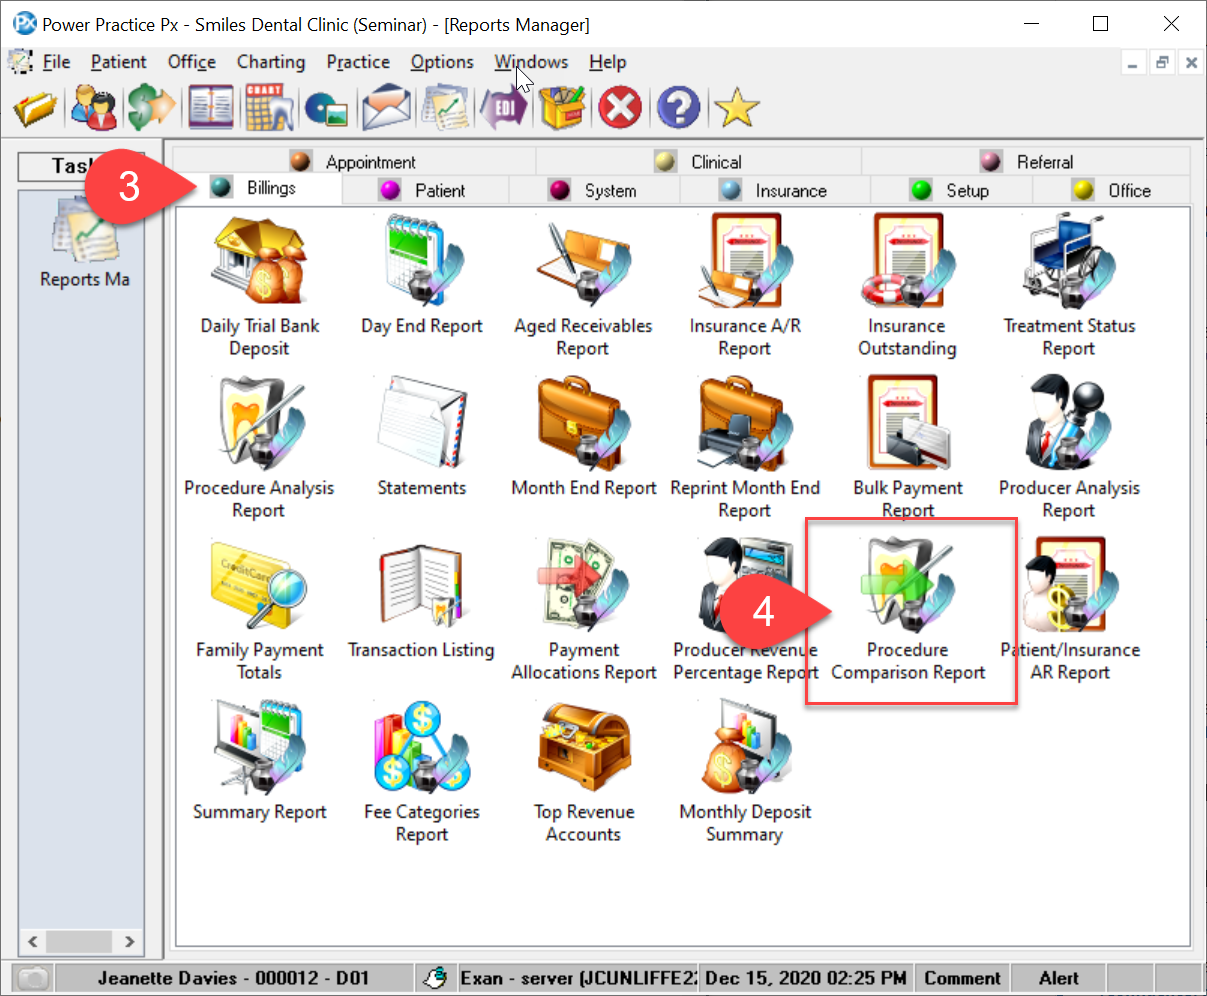Click the open book toolbar icon
This screenshot has height=996, width=1207.
[211, 107]
